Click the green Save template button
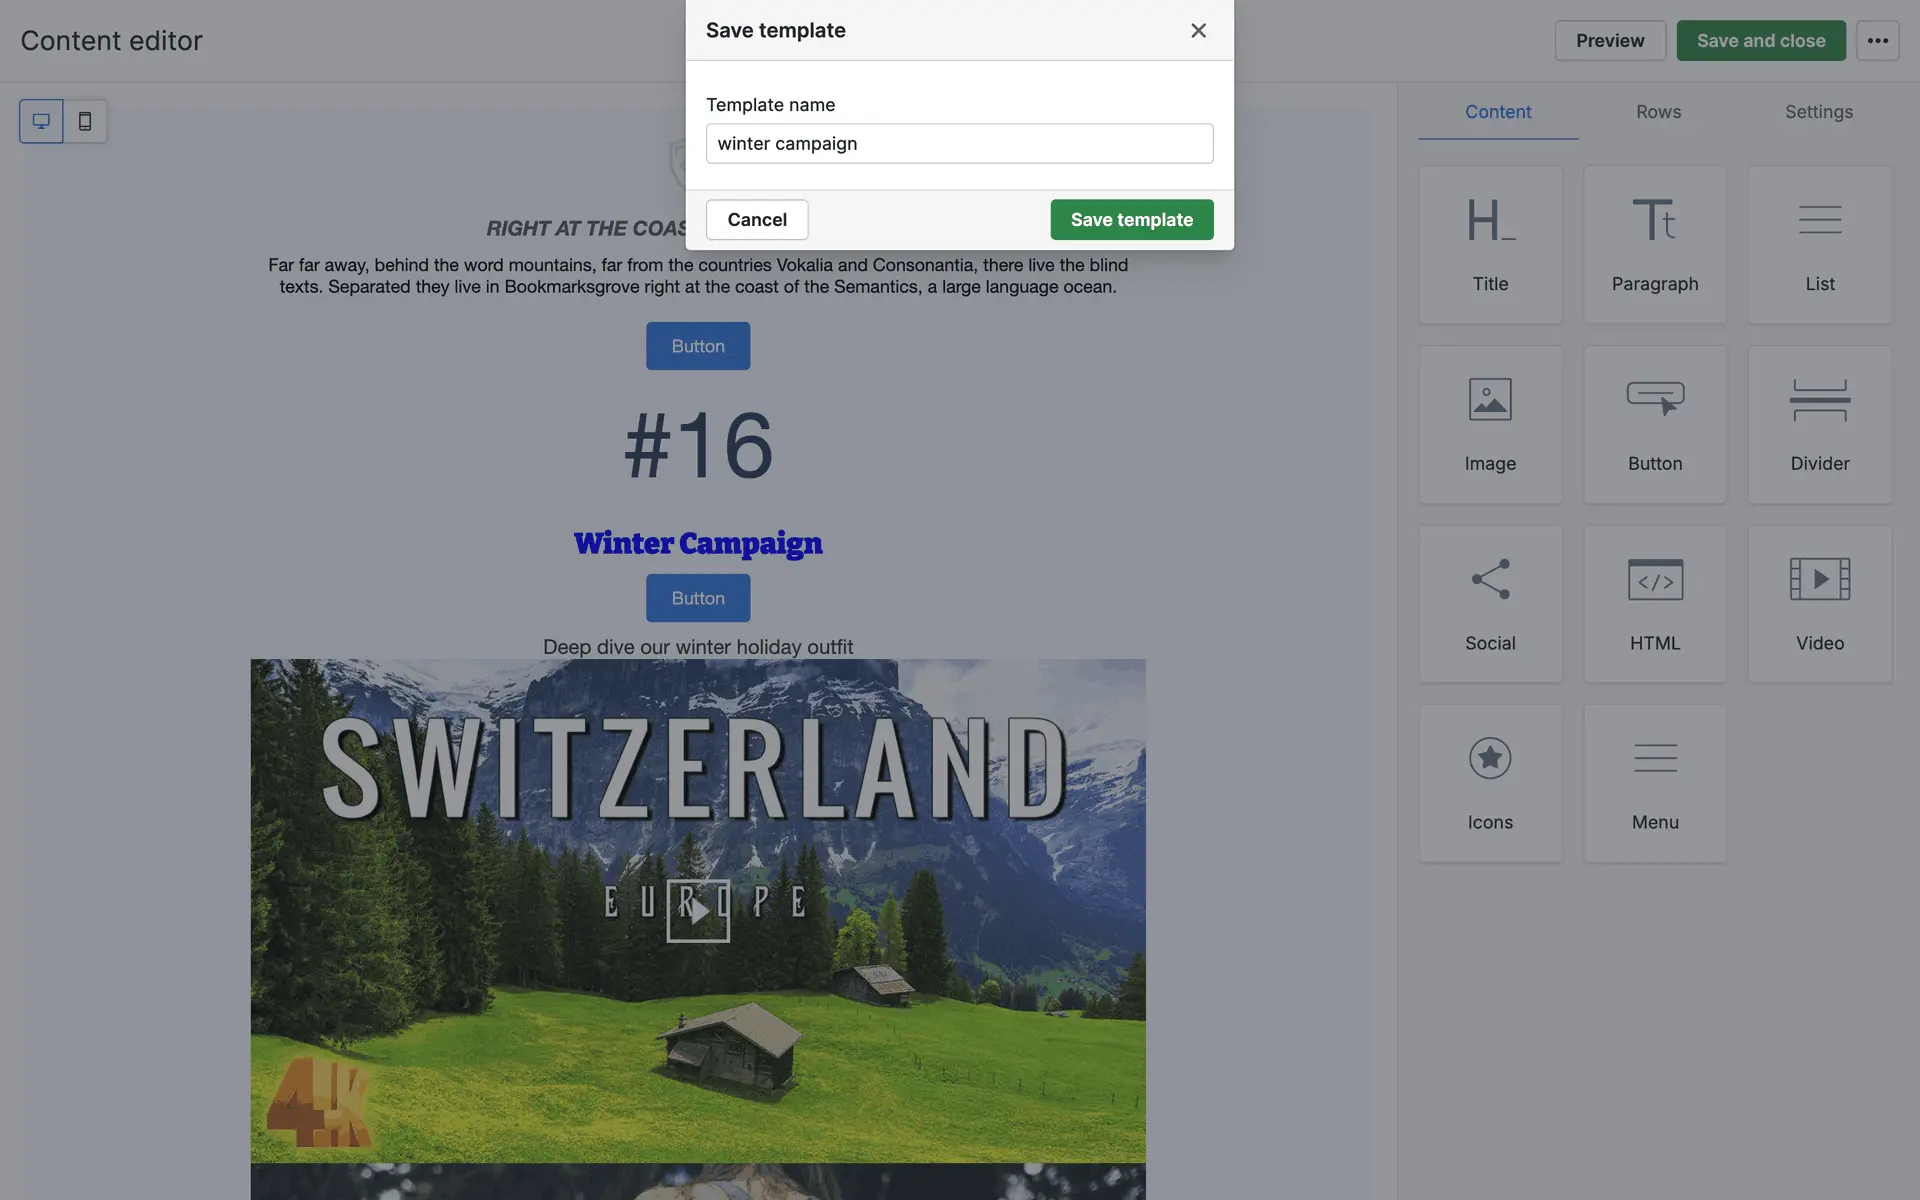Image resolution: width=1920 pixels, height=1200 pixels. pos(1131,220)
